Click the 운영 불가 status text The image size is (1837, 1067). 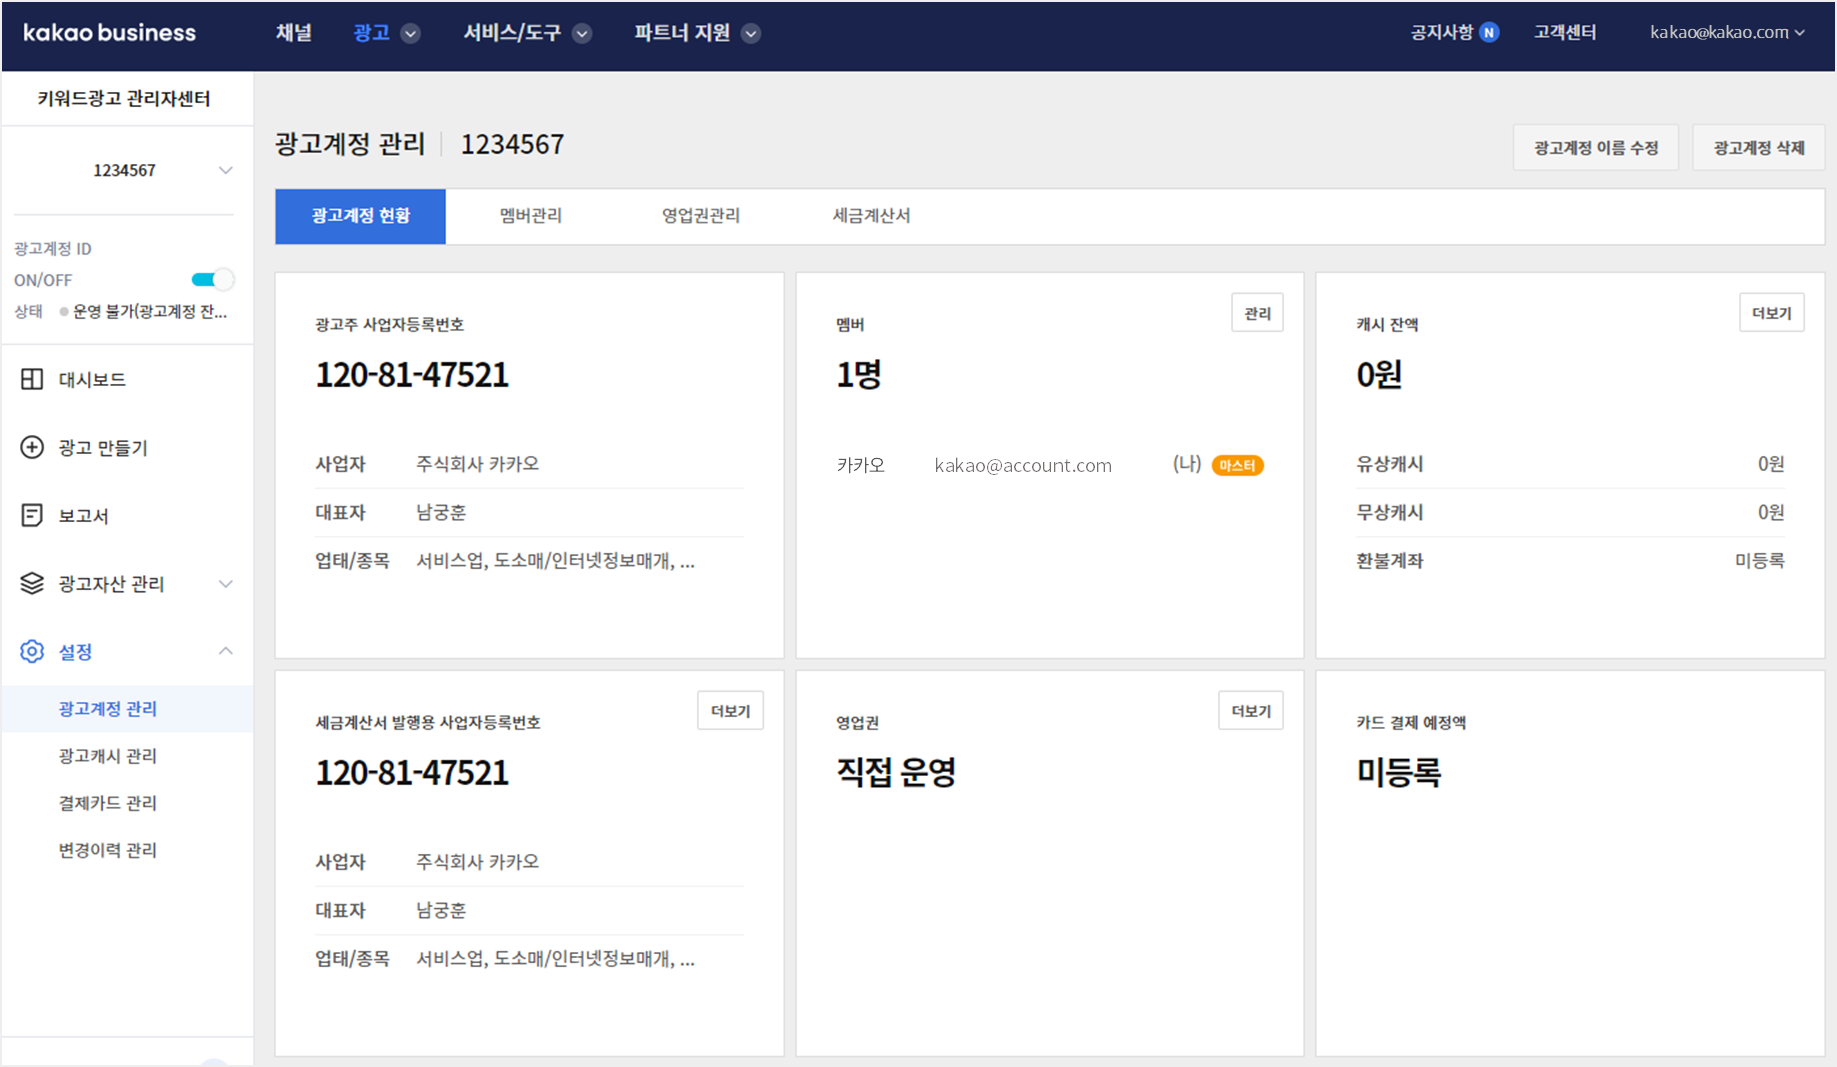click(150, 312)
